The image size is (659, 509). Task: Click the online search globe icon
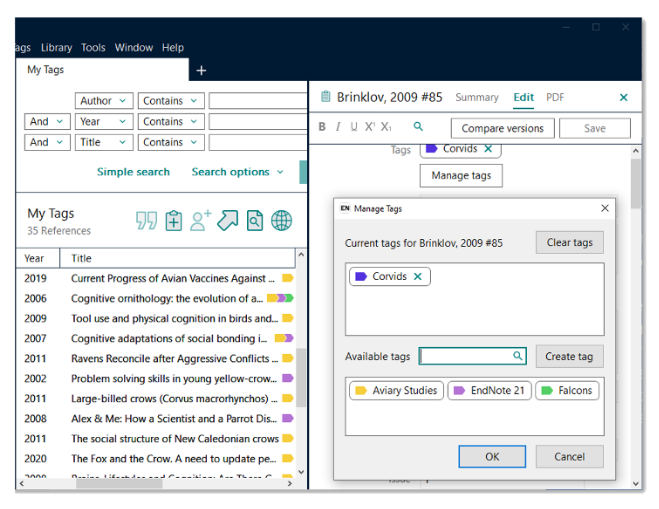pos(282,221)
